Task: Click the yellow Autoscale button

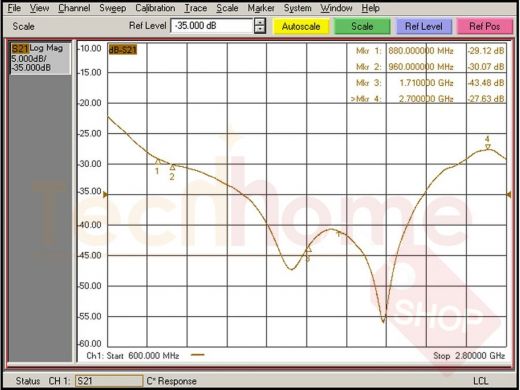Action: 301,26
